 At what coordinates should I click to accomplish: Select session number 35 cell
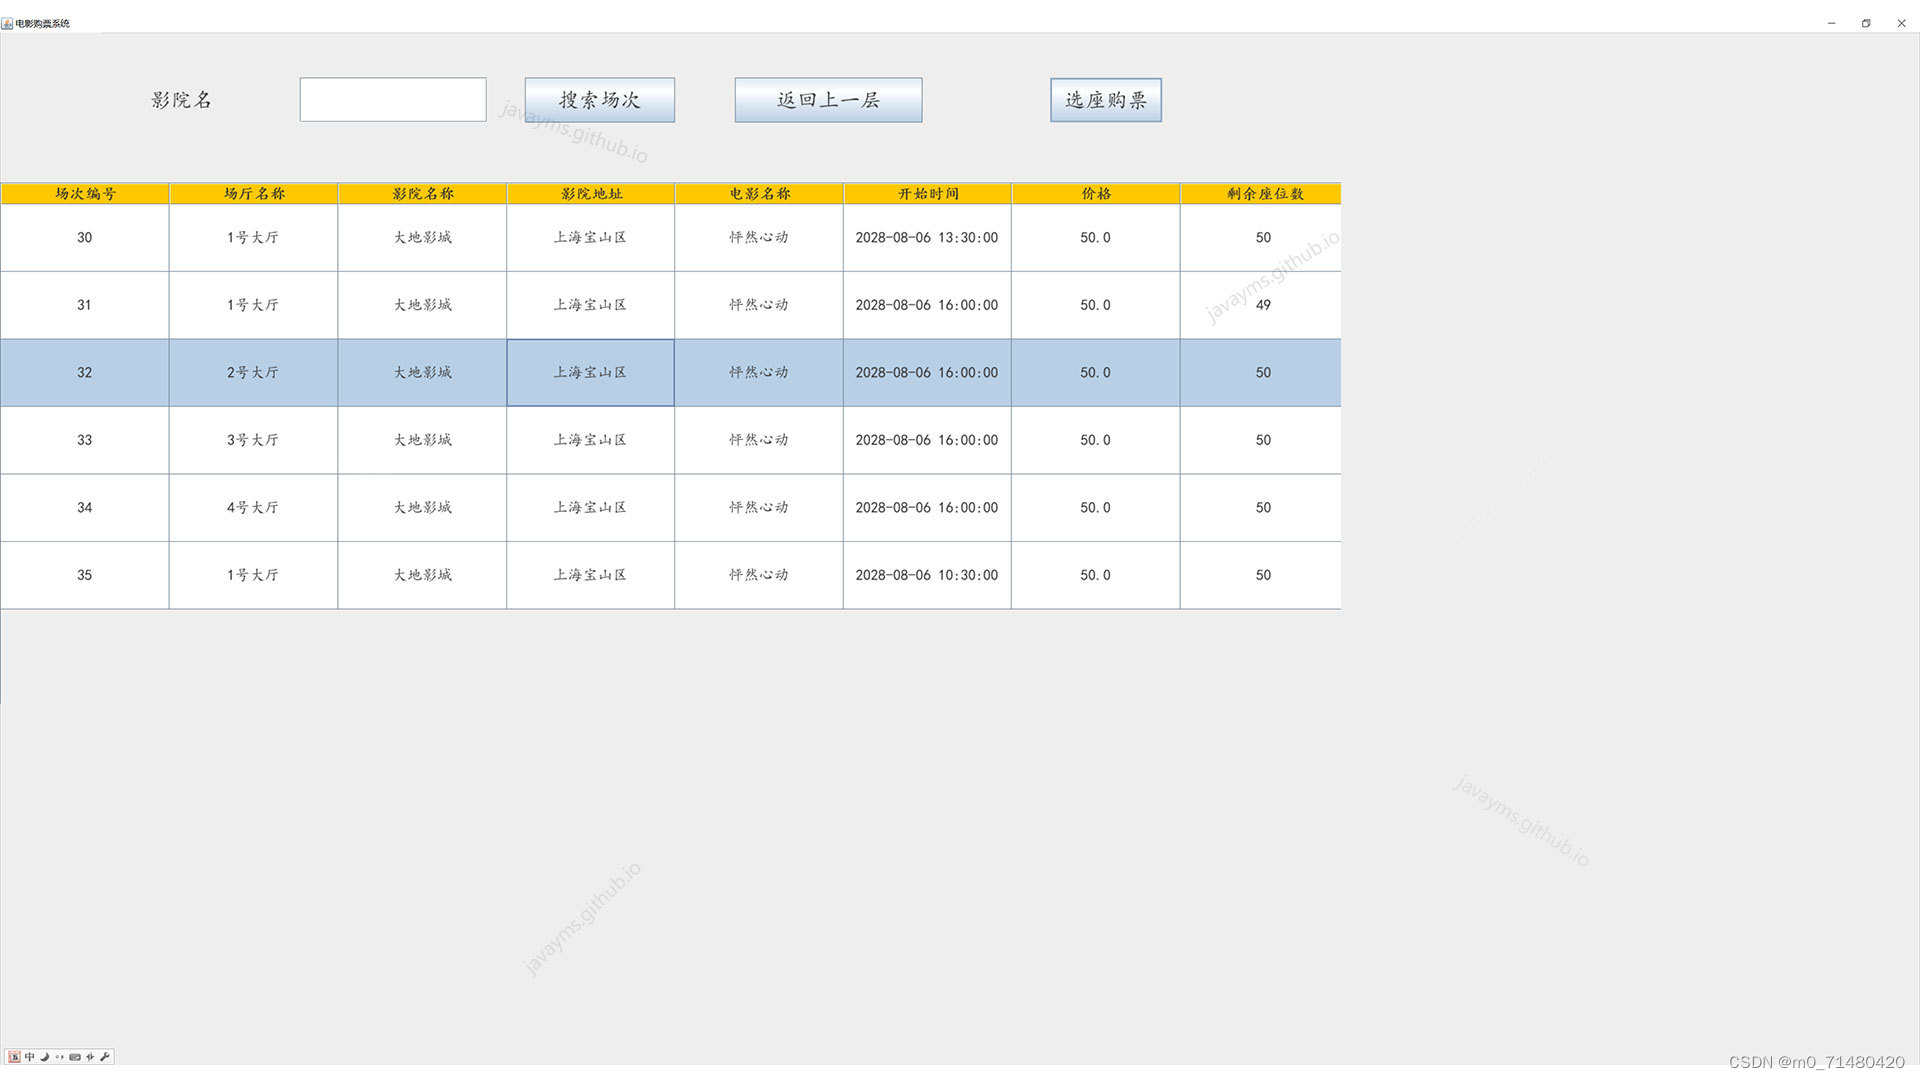(85, 575)
